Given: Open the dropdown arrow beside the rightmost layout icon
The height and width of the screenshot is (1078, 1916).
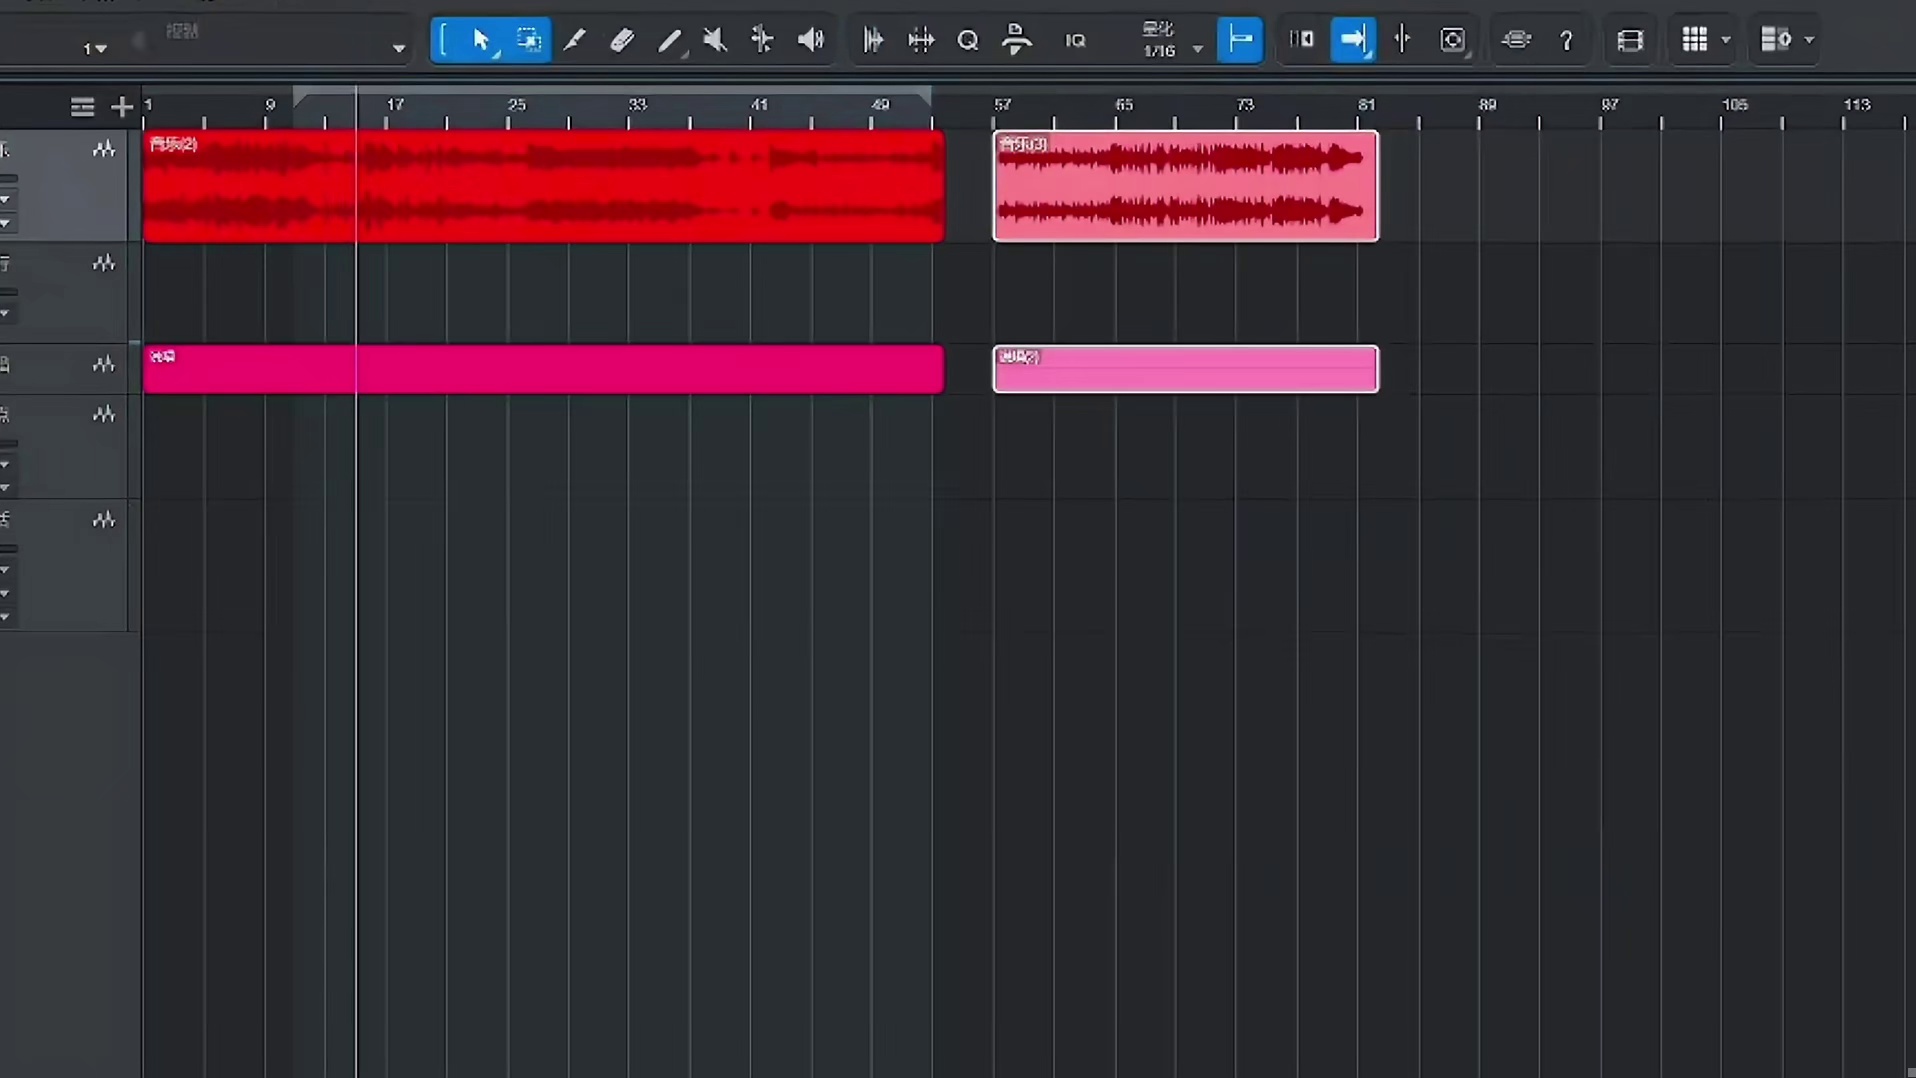Looking at the screenshot, I should (1808, 40).
